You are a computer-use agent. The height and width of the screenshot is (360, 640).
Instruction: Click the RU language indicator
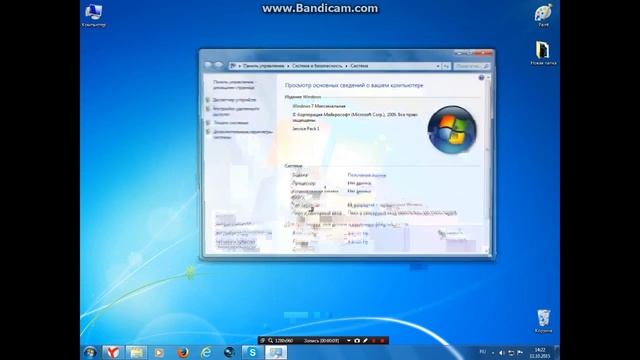(x=483, y=352)
